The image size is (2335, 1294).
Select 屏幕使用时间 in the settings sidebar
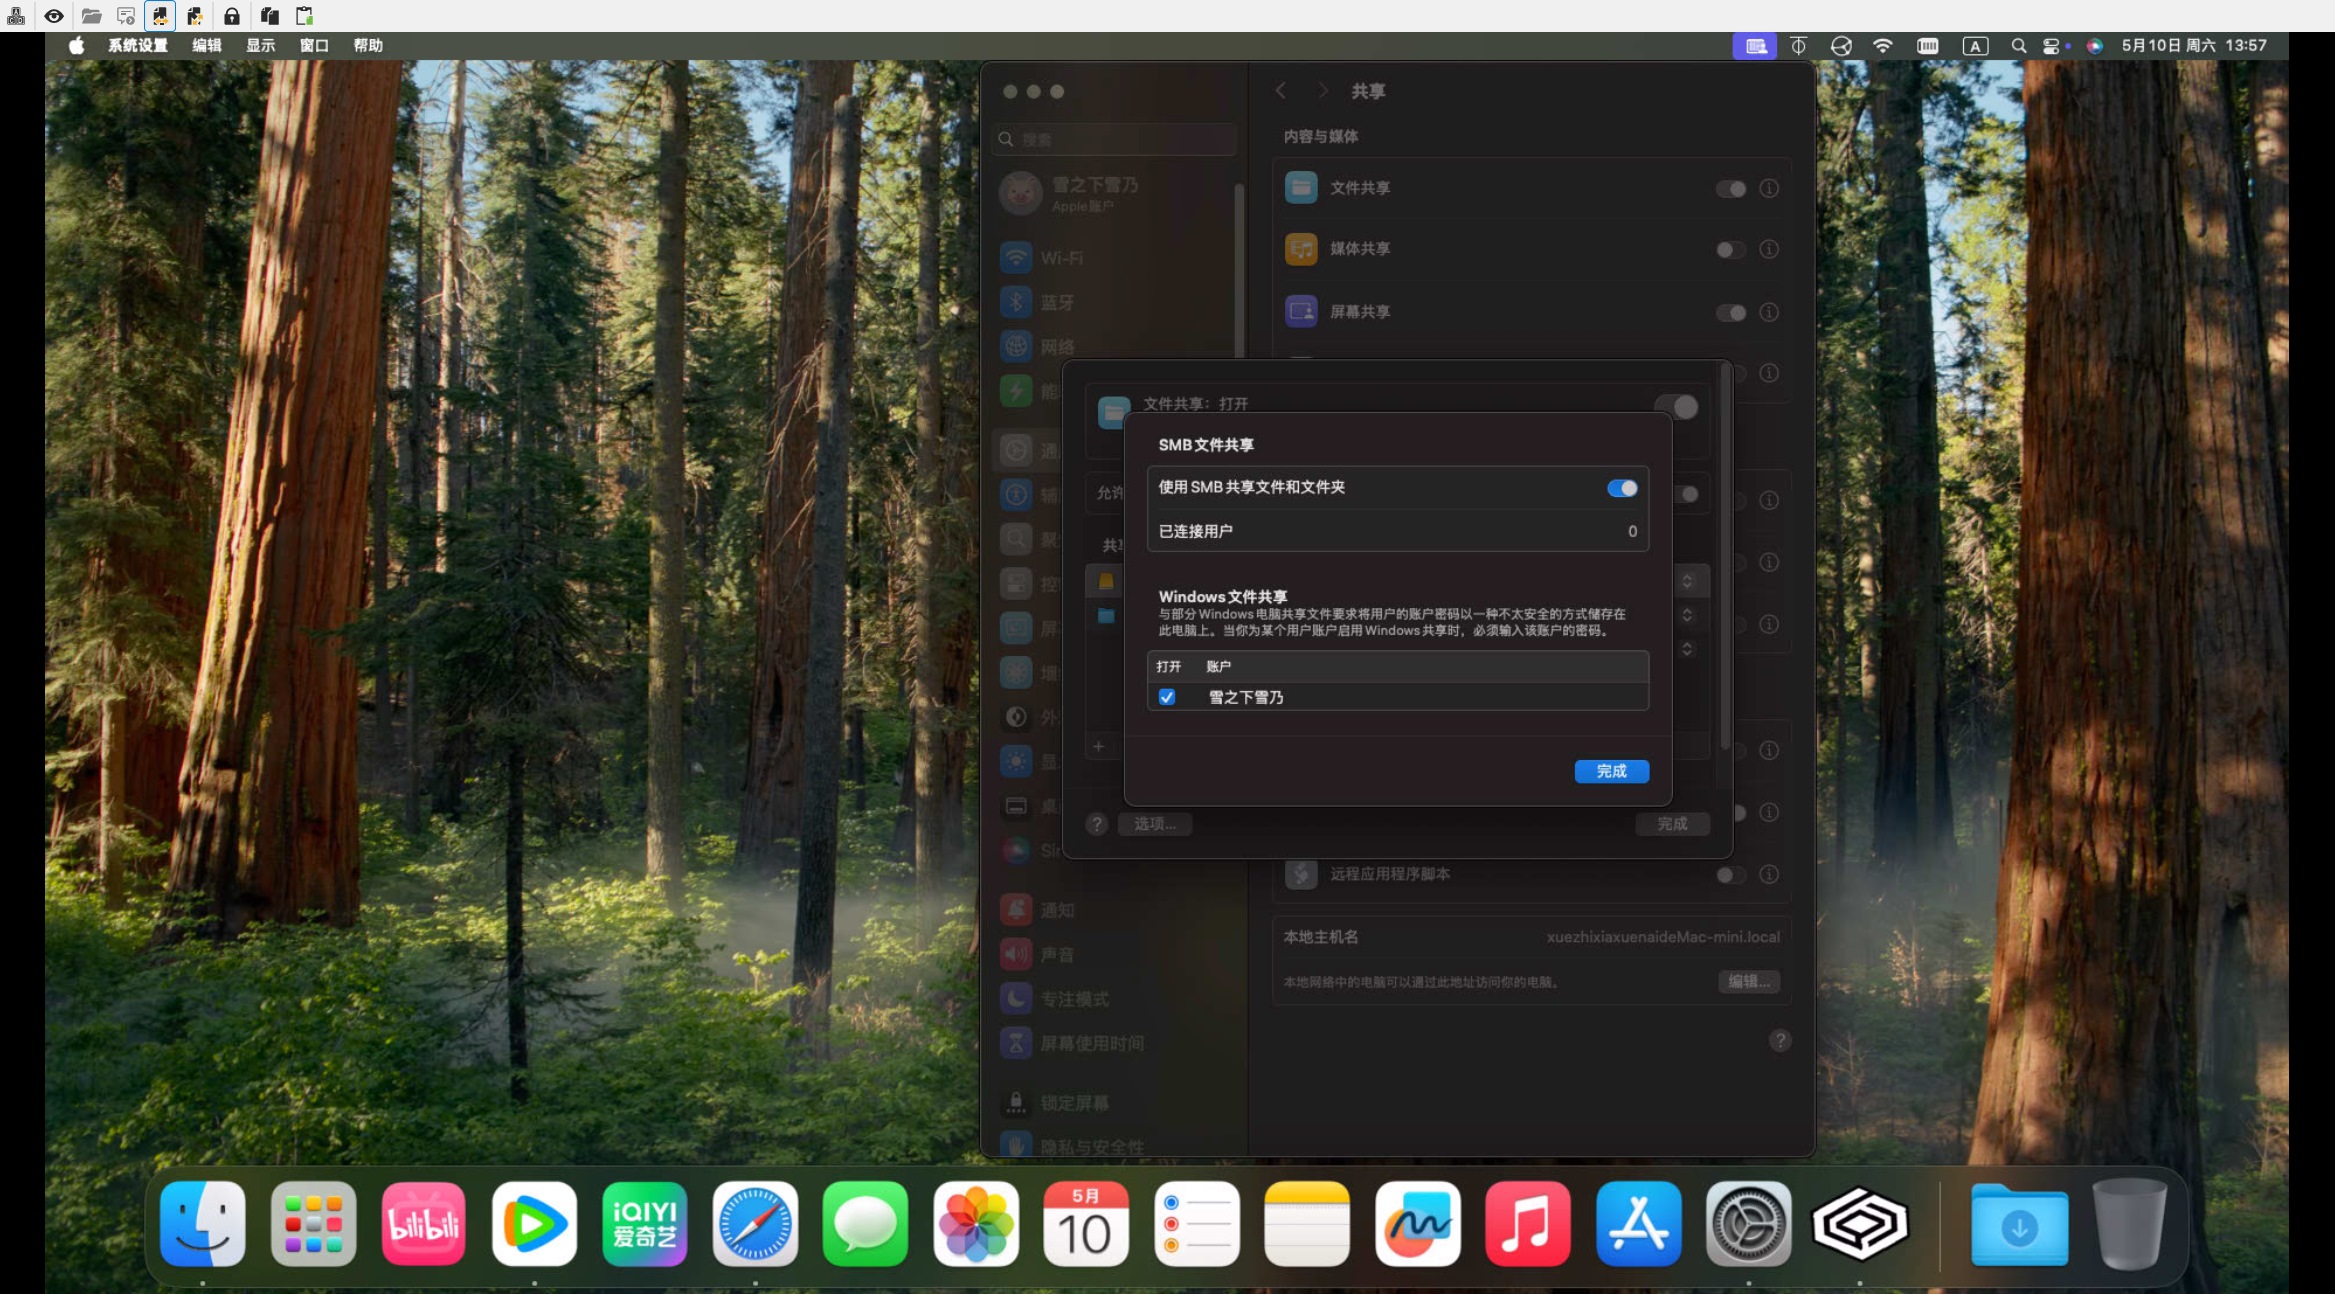pos(1115,1043)
